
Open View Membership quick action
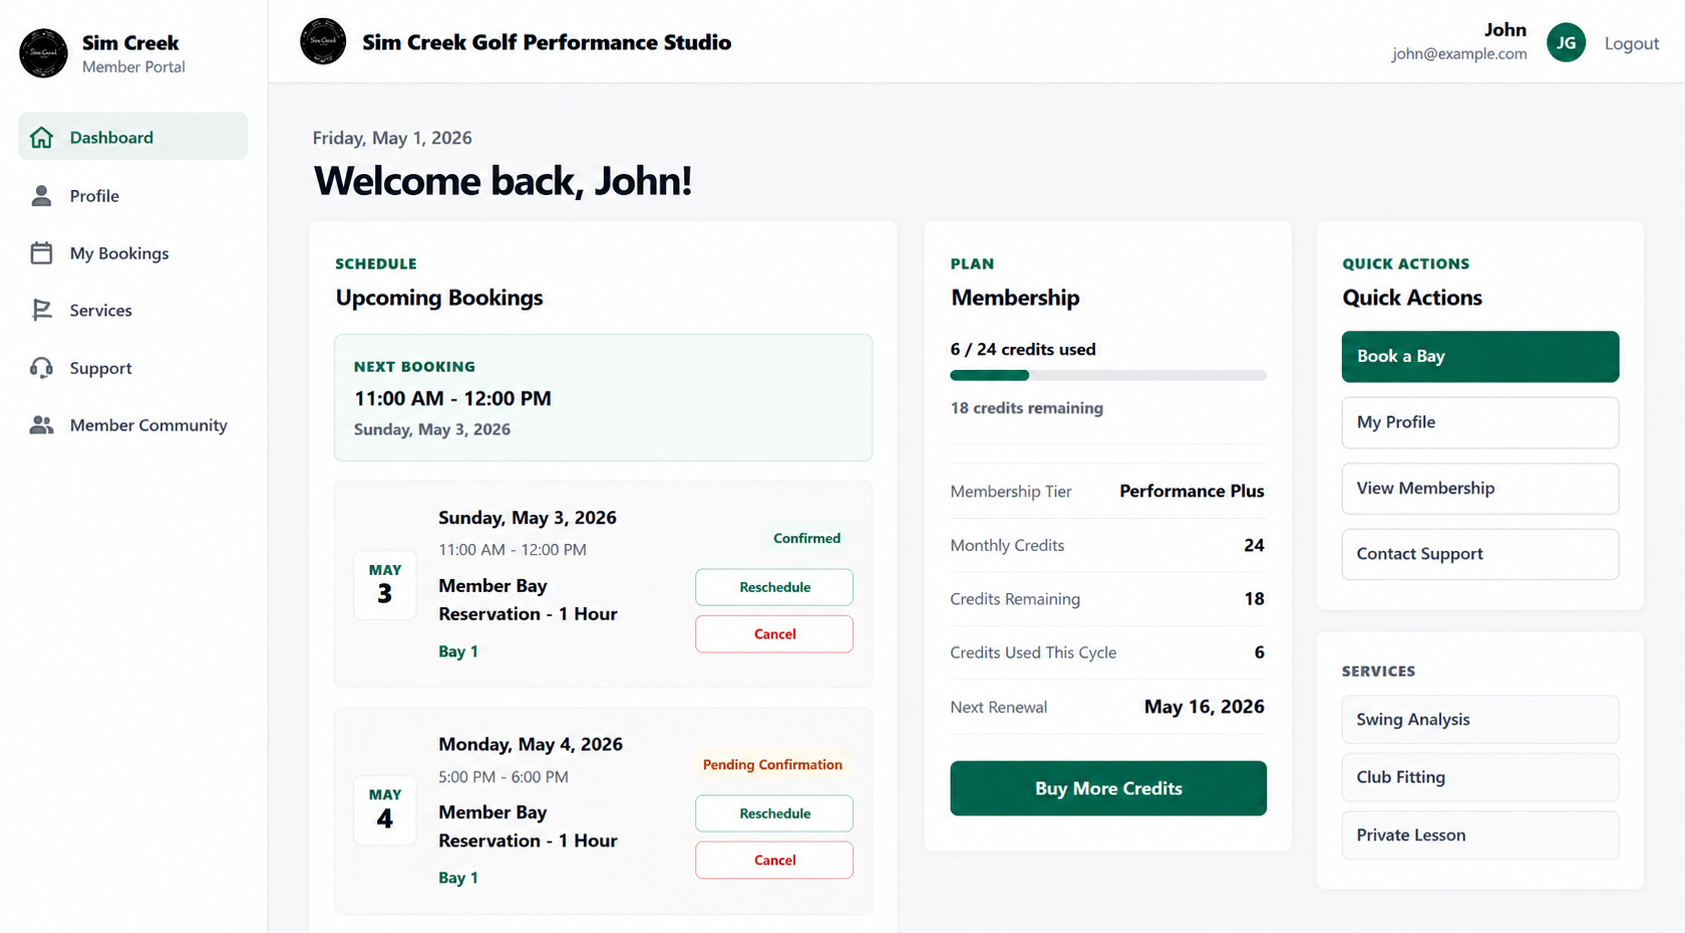coord(1480,488)
